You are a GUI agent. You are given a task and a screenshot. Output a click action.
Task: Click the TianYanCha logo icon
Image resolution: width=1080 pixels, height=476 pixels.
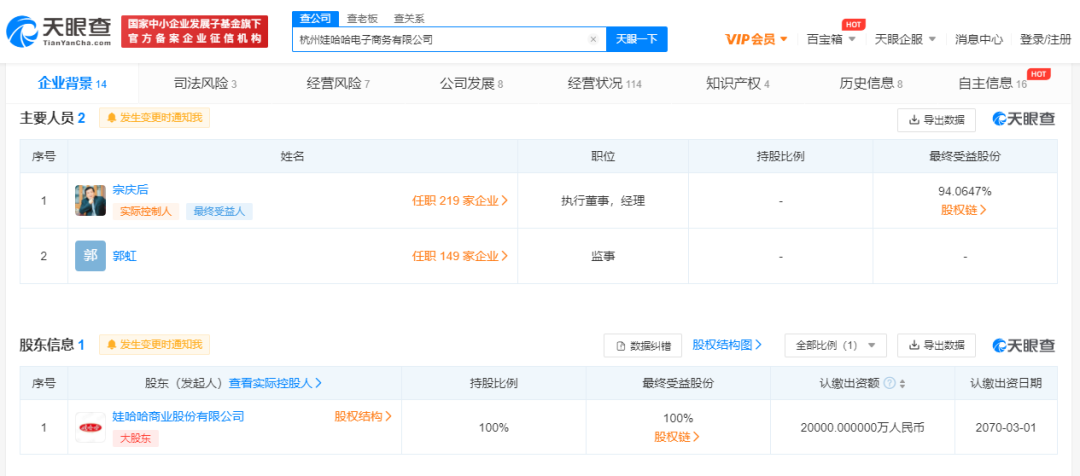click(22, 32)
